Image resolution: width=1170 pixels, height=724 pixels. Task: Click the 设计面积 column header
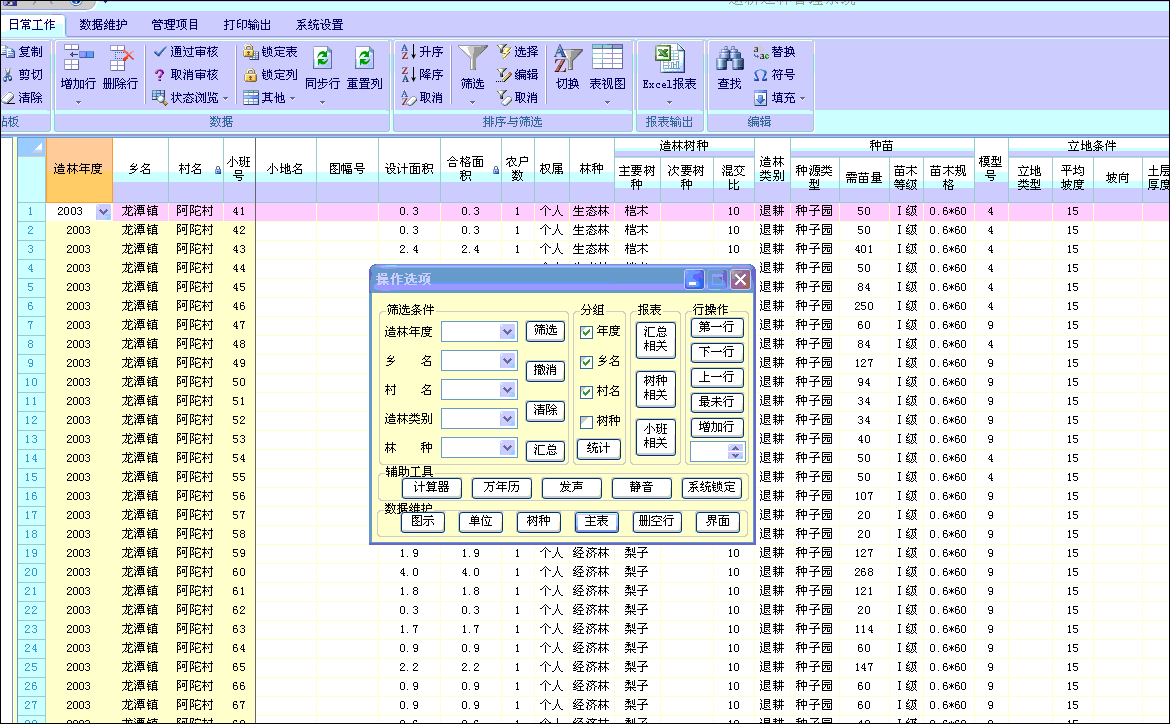[409, 169]
